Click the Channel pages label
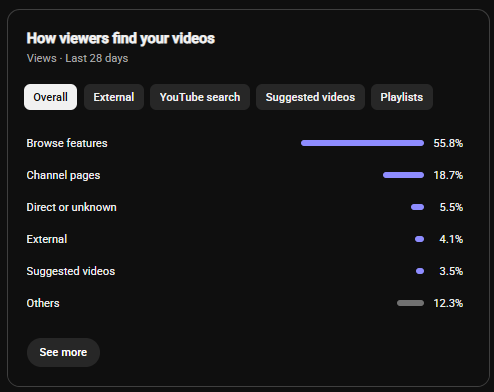 coord(63,175)
